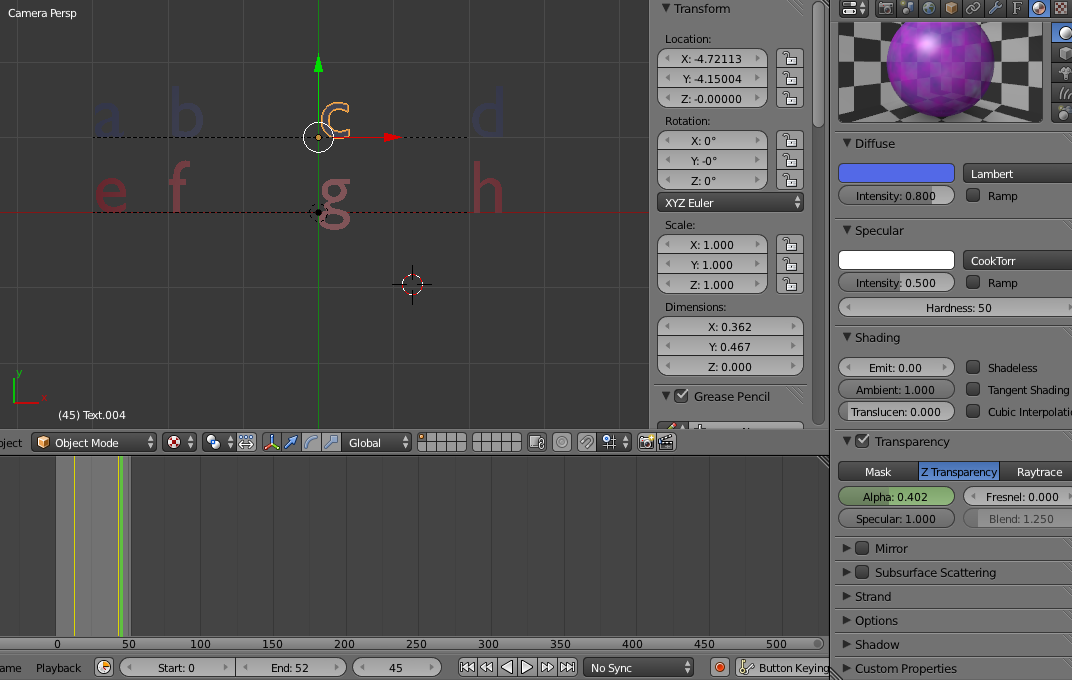Expand Custom Properties panel

(847, 668)
